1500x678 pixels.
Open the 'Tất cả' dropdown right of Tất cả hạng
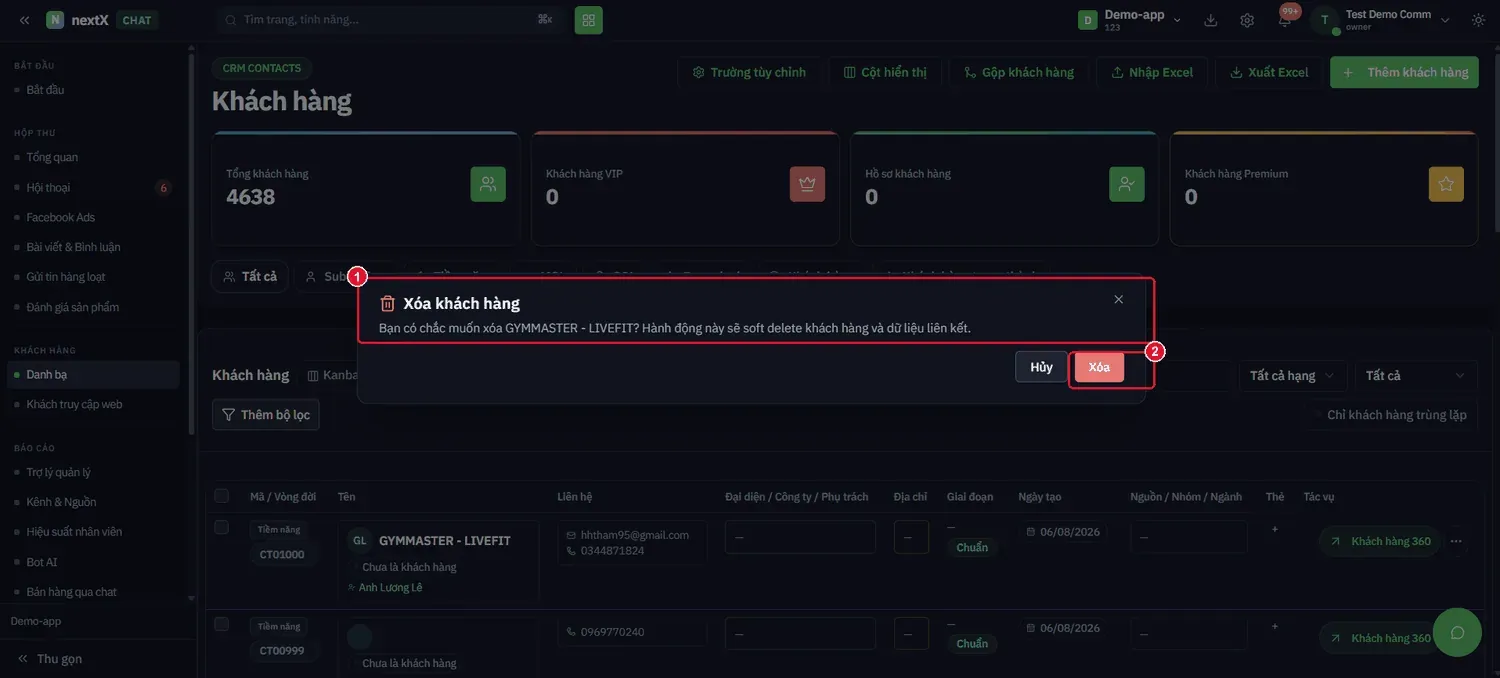pos(1416,376)
